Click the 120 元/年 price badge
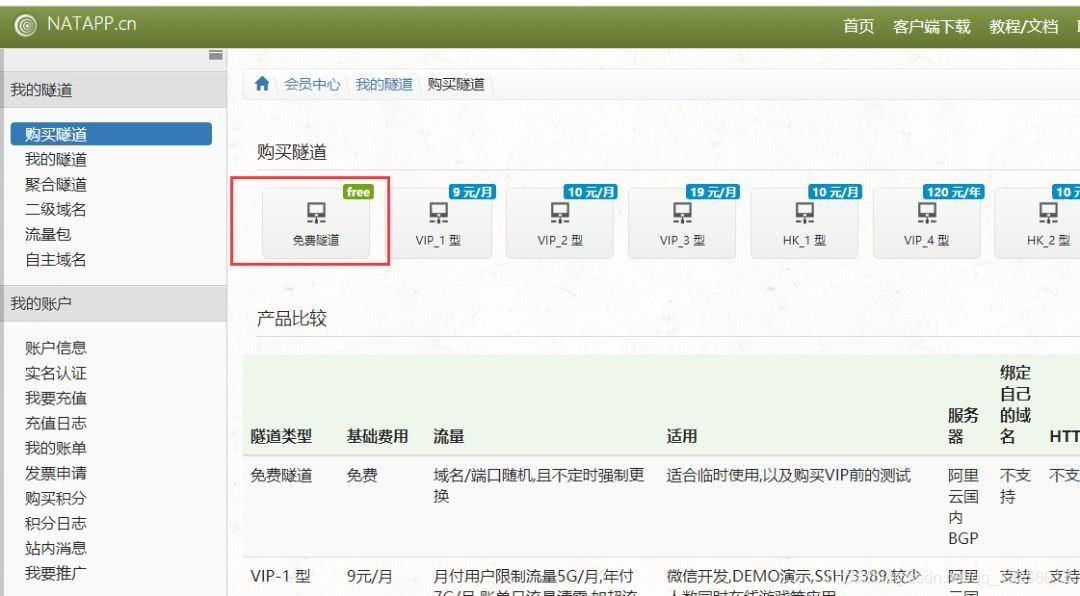Image resolution: width=1080 pixels, height=596 pixels. pyautogui.click(x=953, y=192)
